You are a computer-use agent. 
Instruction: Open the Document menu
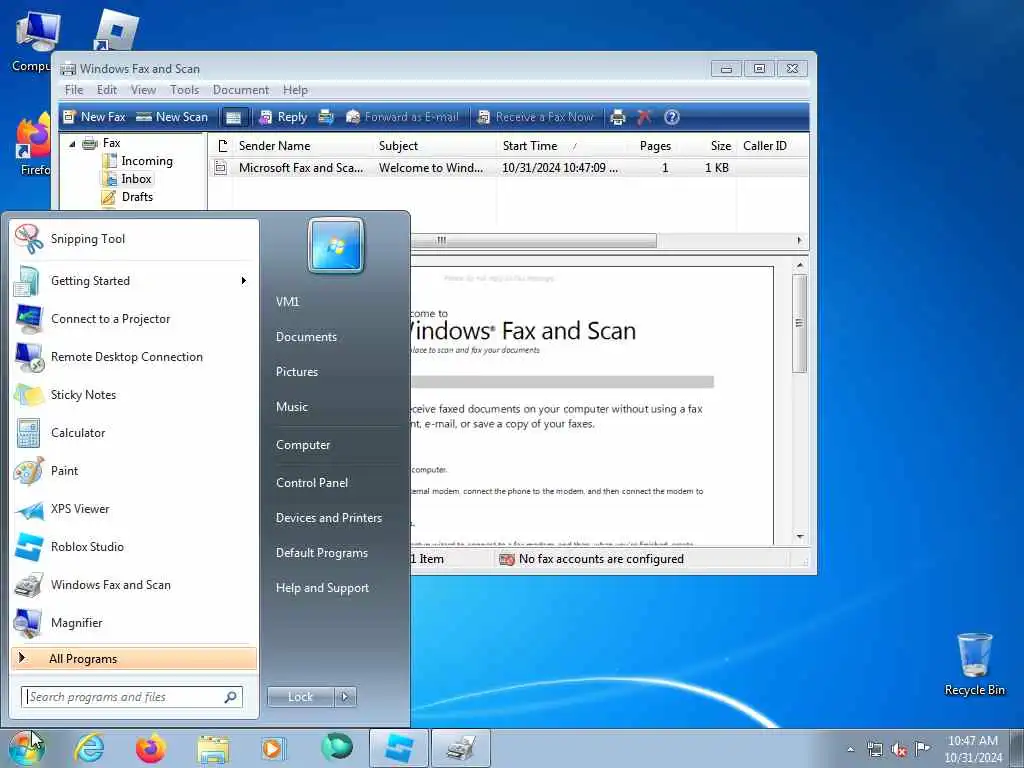(240, 90)
